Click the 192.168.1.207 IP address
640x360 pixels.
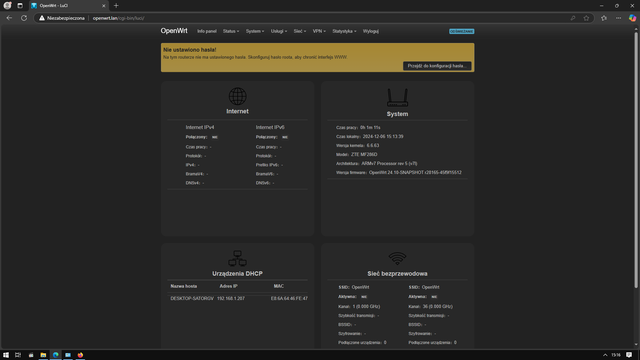[231, 298]
